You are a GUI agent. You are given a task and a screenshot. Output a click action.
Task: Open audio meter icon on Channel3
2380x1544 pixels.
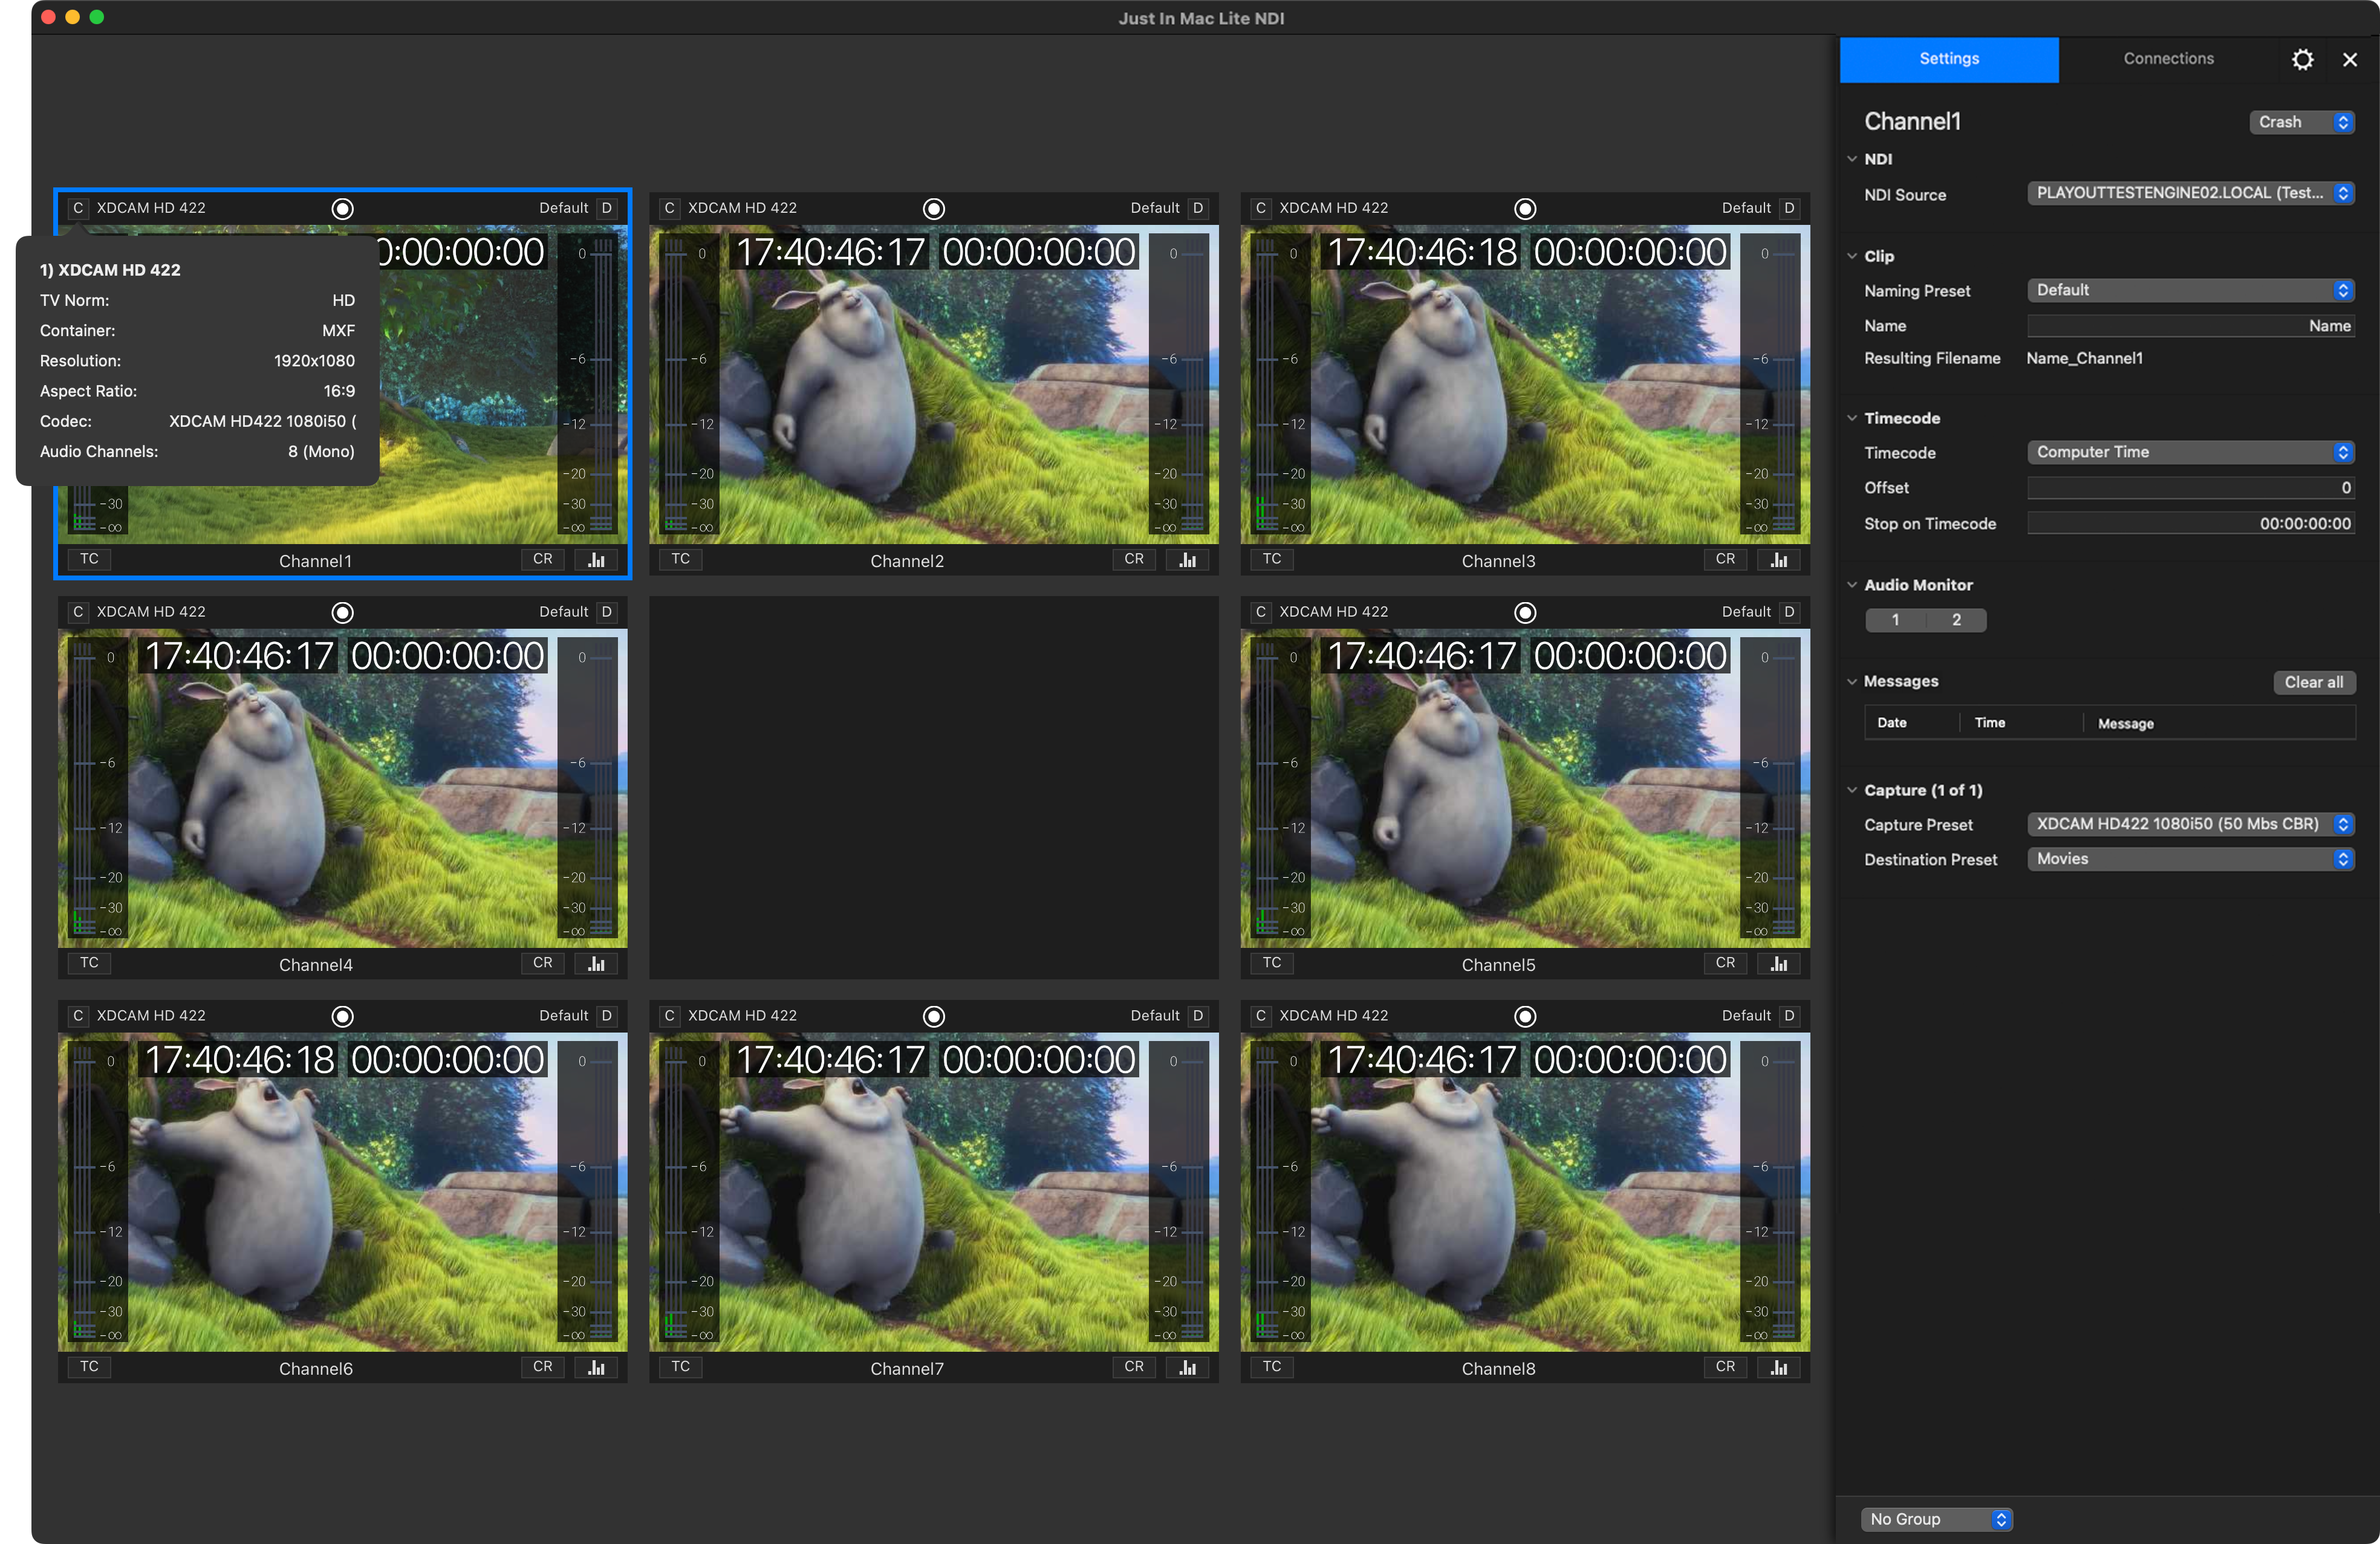pyautogui.click(x=1778, y=560)
